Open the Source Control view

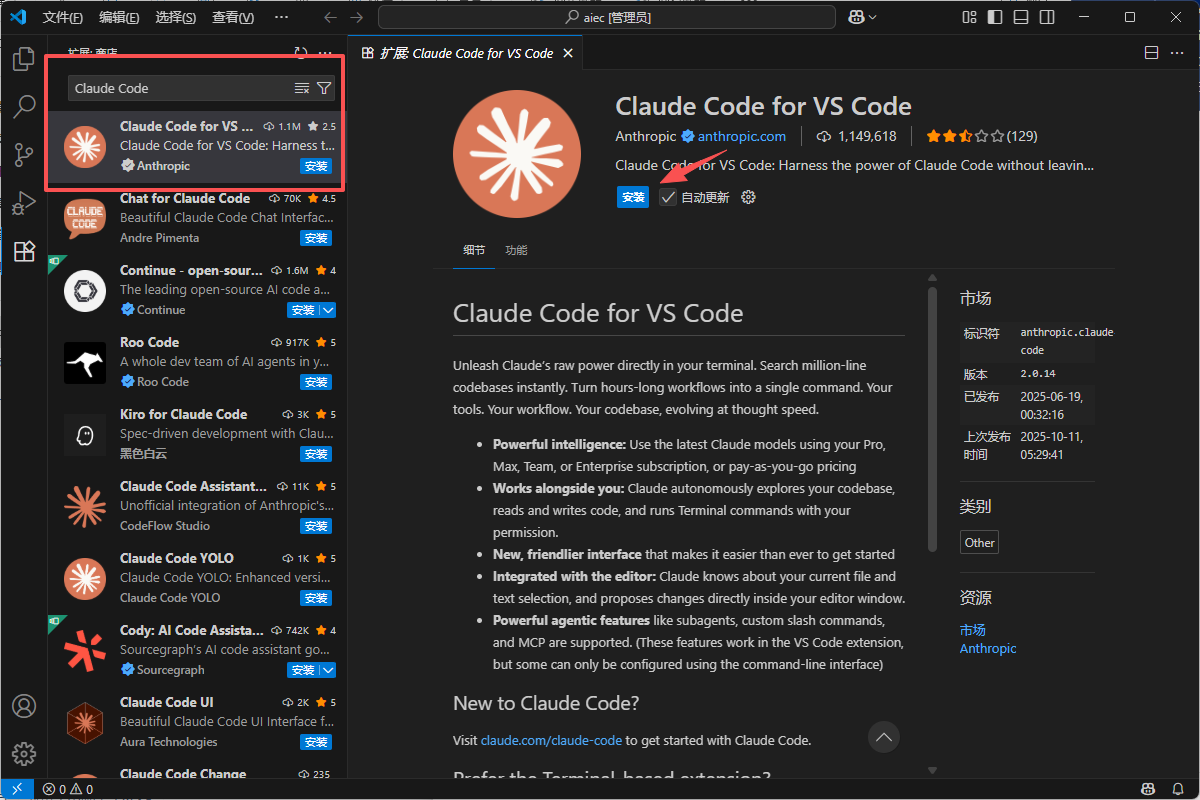click(24, 155)
